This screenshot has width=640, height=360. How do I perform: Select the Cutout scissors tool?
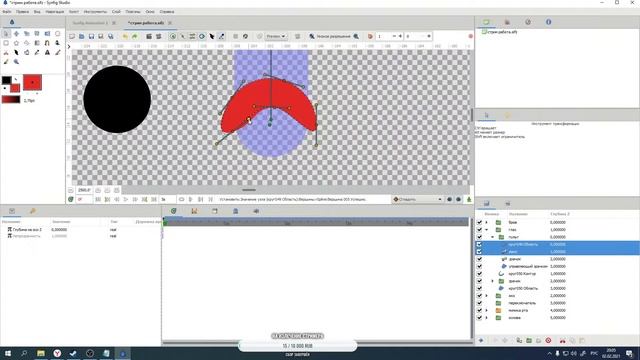tap(6, 52)
